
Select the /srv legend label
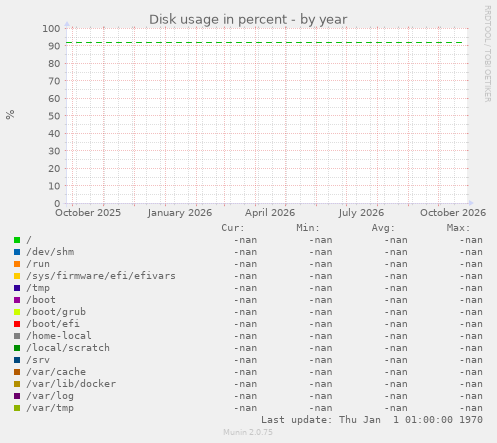[x=38, y=360]
